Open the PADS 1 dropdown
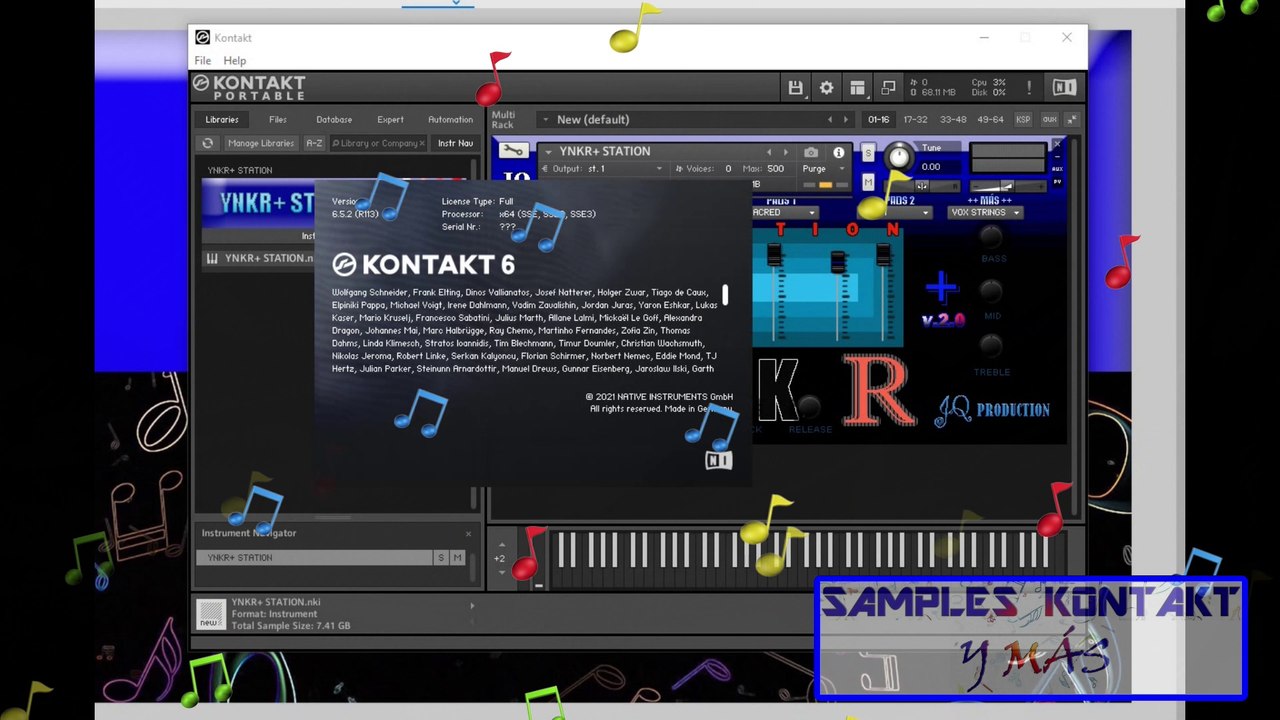The width and height of the screenshot is (1280, 720). pyautogui.click(x=785, y=212)
